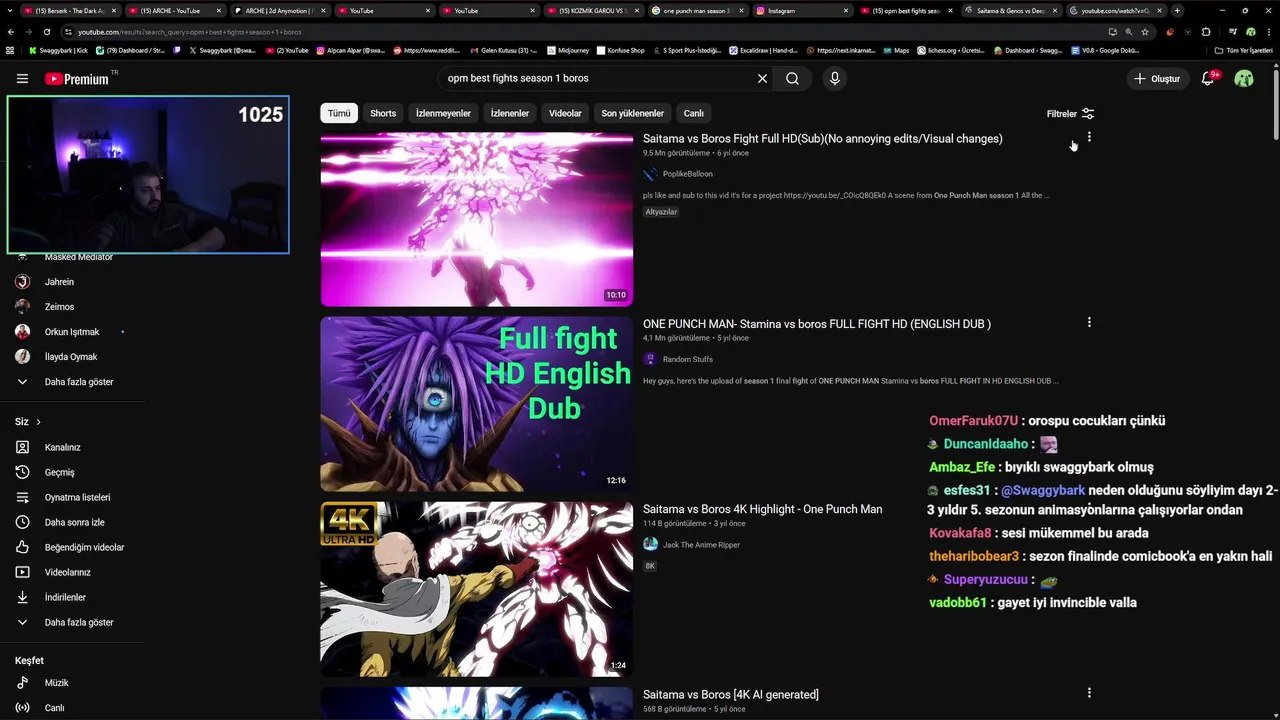Image resolution: width=1280 pixels, height=720 pixels.
Task: Open Daha sonra izle list
Action: click(72, 522)
